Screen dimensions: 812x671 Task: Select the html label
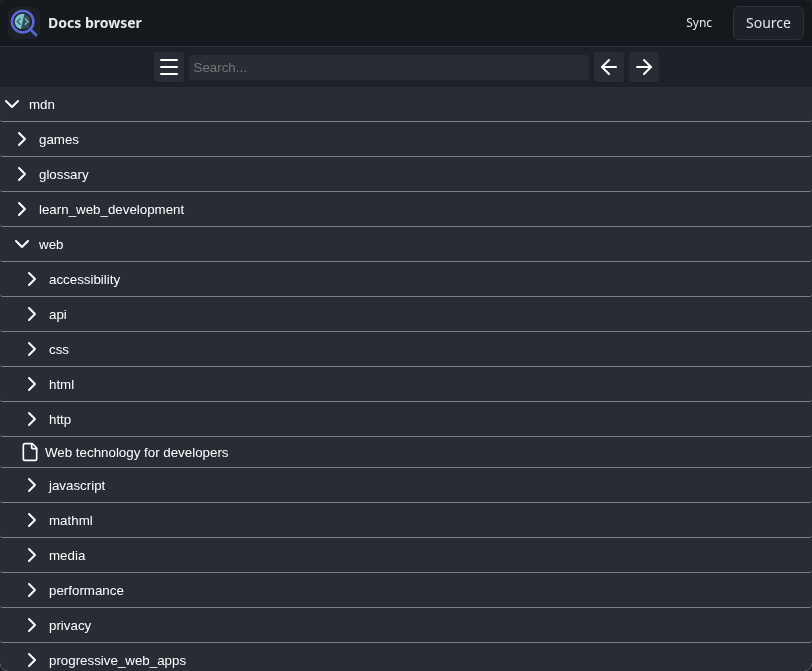[61, 385]
